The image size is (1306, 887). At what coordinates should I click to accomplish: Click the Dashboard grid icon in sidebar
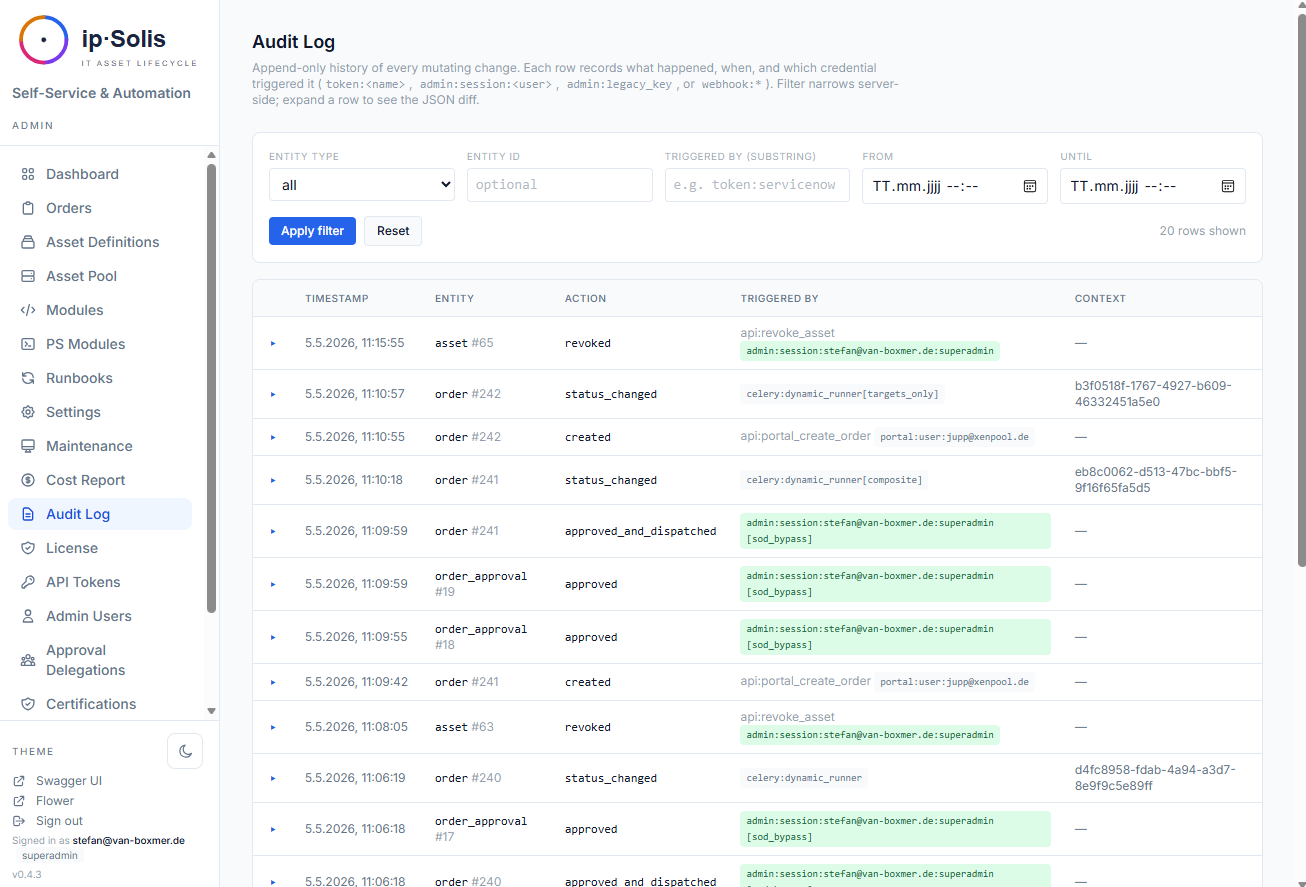28,174
